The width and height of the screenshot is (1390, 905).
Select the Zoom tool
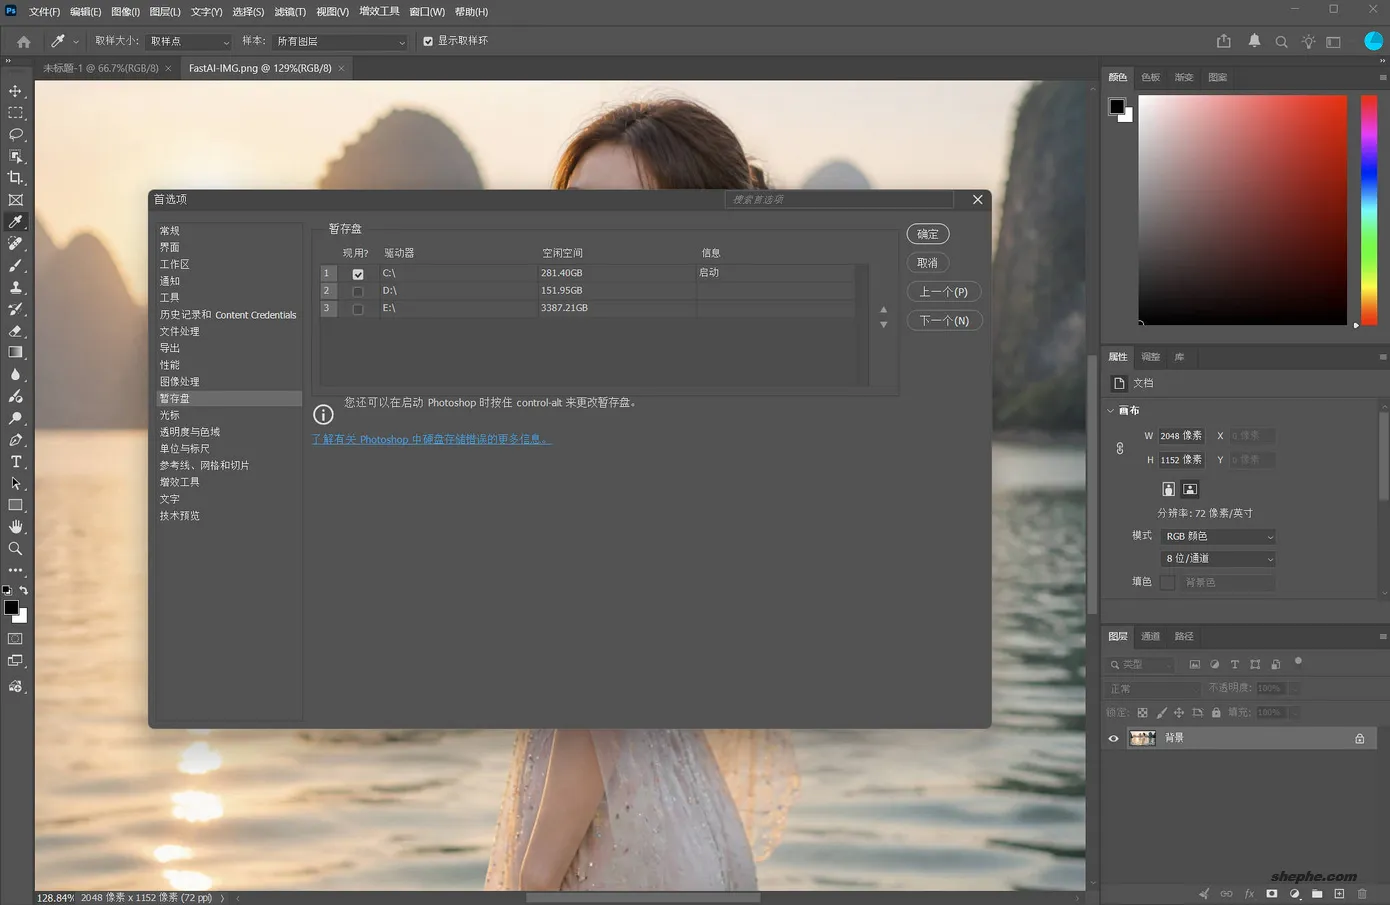pyautogui.click(x=15, y=549)
